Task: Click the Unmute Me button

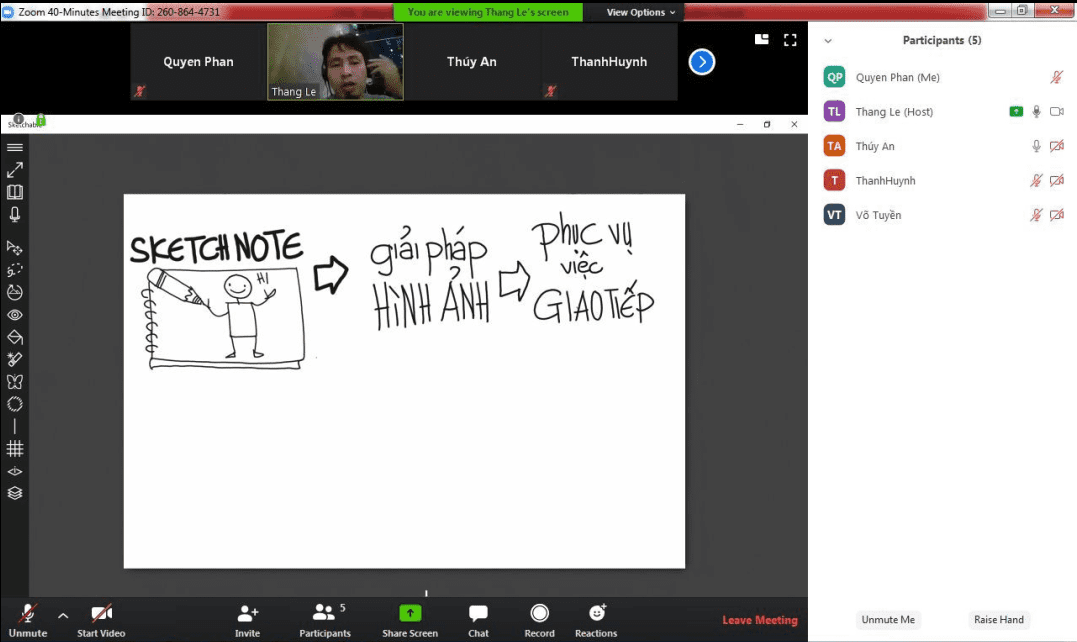Action: coord(887,620)
